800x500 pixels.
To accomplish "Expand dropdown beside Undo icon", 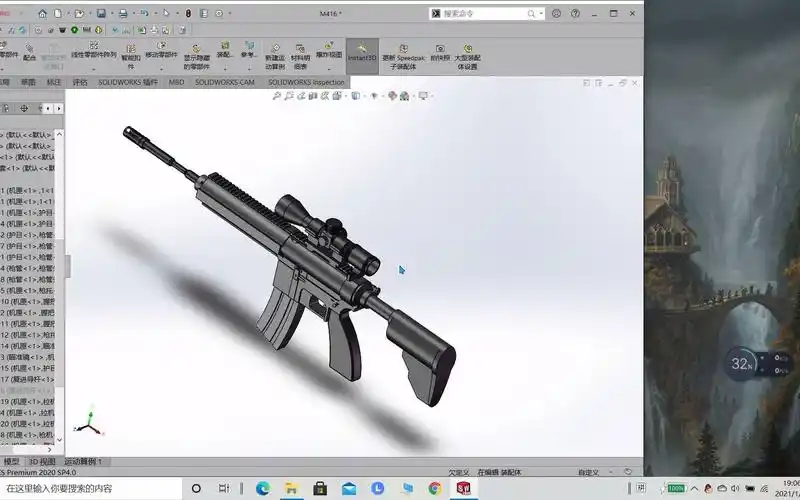I will click(154, 14).
